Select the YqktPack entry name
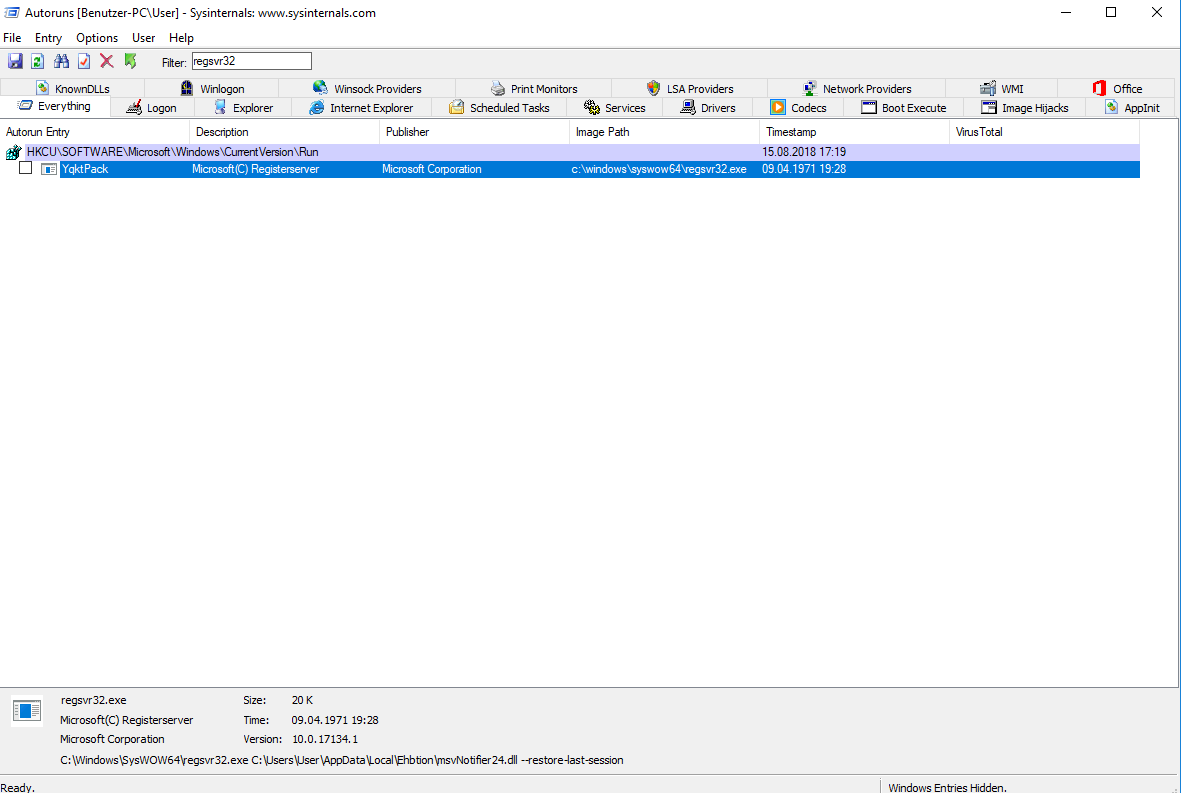 pos(85,169)
